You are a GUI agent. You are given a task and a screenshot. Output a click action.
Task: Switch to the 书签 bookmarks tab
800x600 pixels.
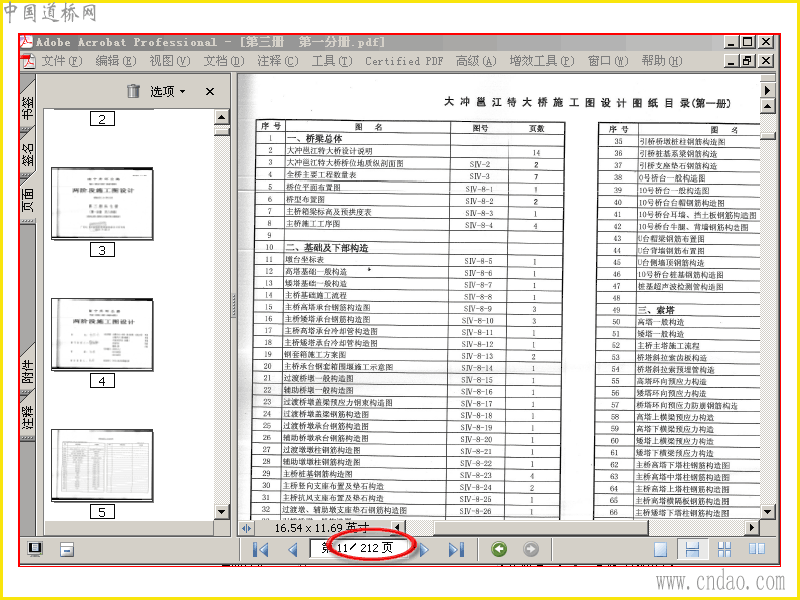pos(28,106)
